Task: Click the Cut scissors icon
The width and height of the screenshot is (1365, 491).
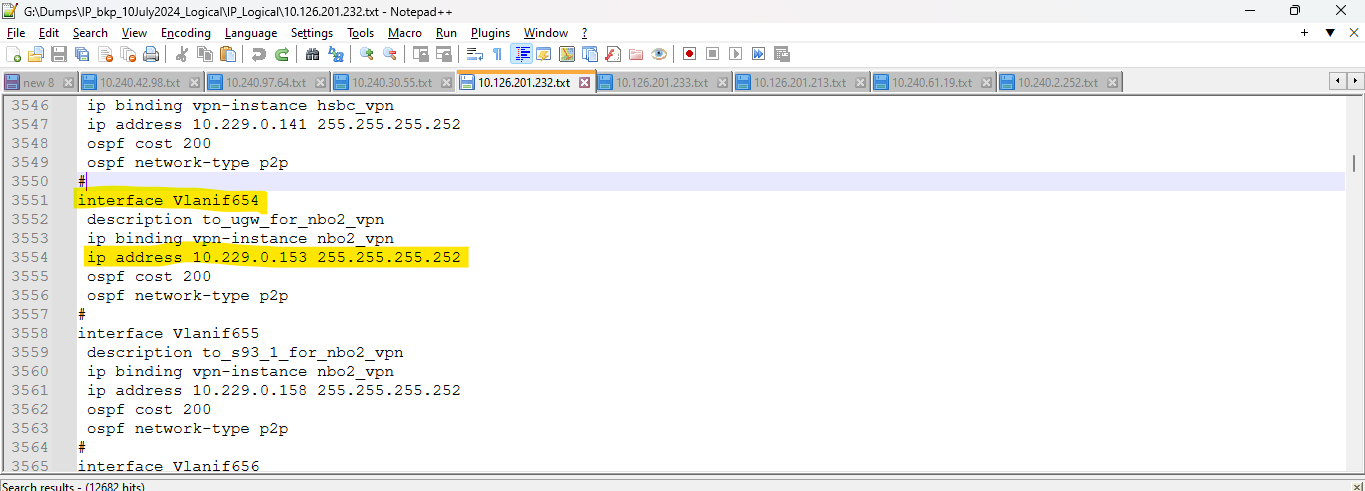Action: pos(182,54)
